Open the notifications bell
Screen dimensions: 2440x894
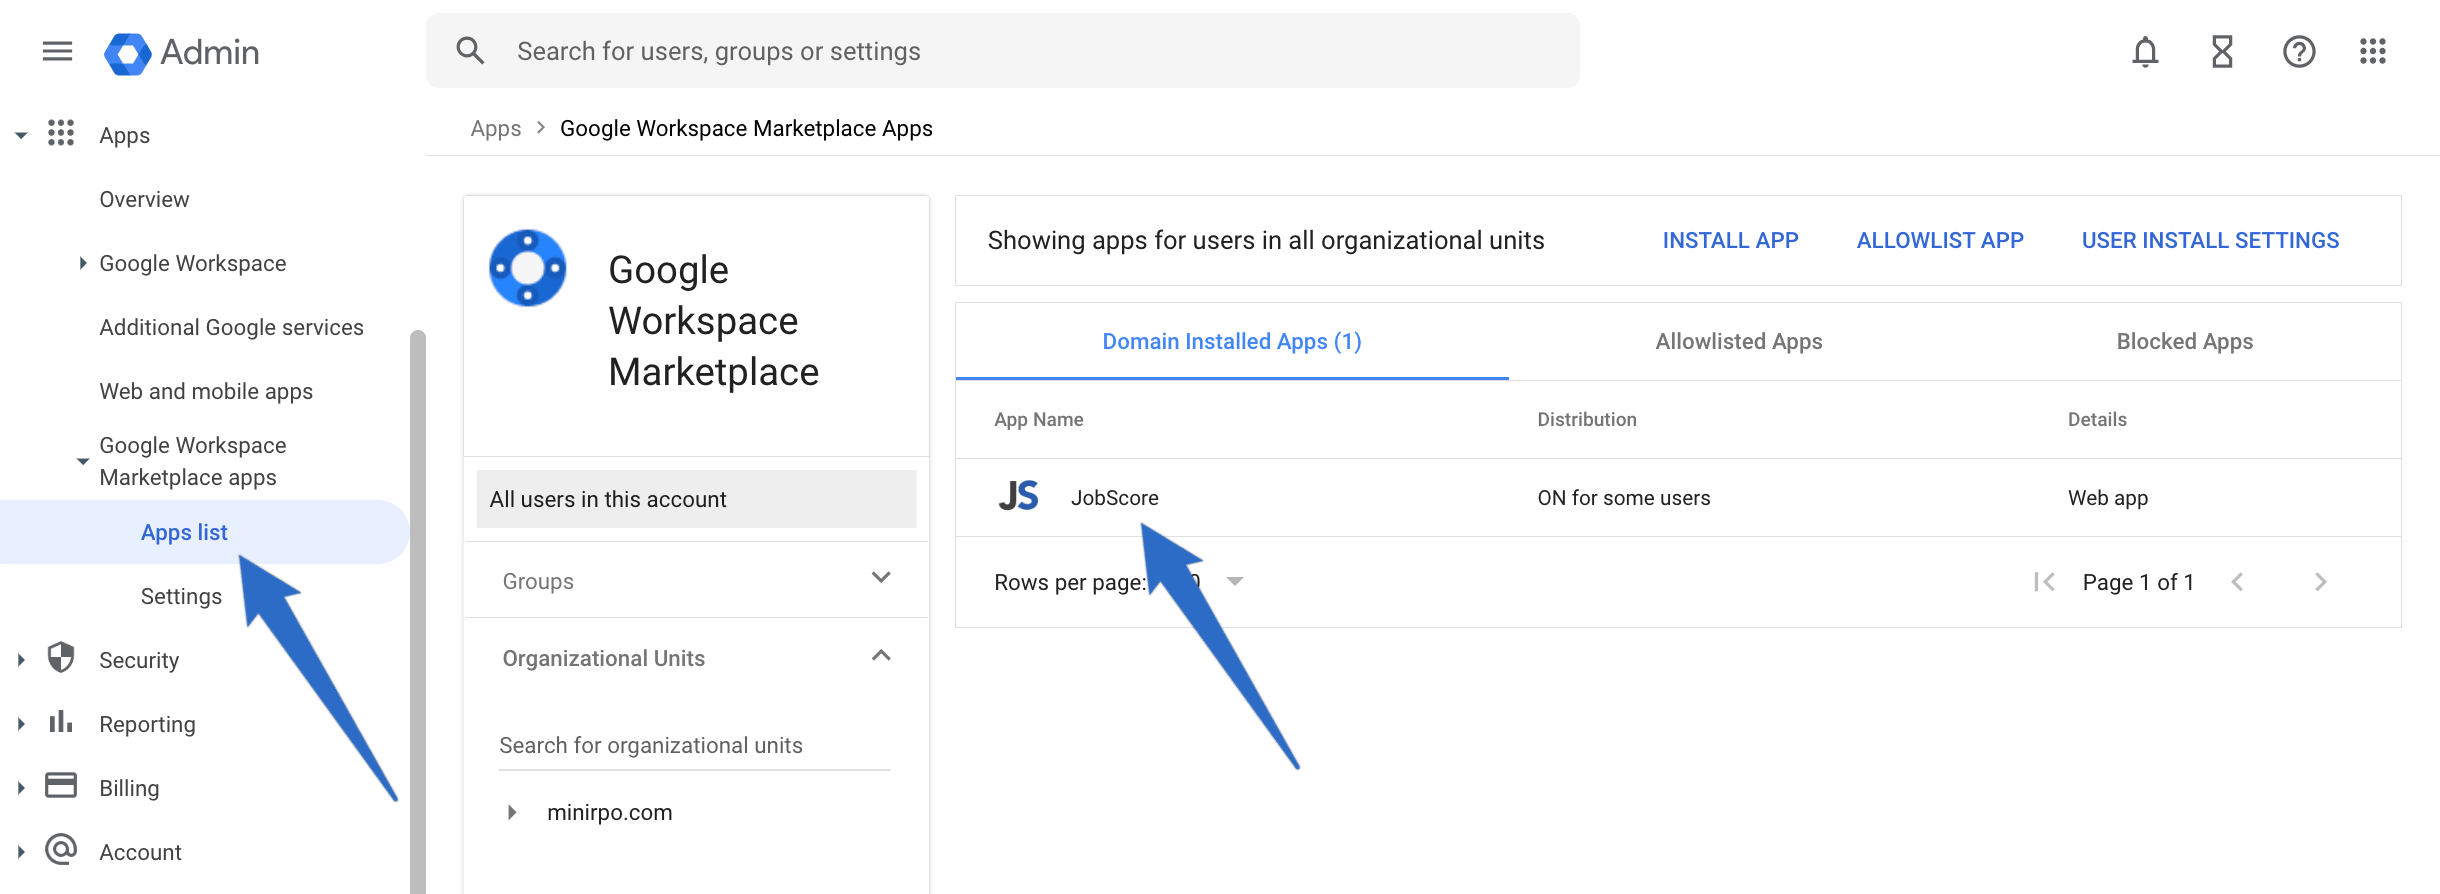[x=2145, y=51]
